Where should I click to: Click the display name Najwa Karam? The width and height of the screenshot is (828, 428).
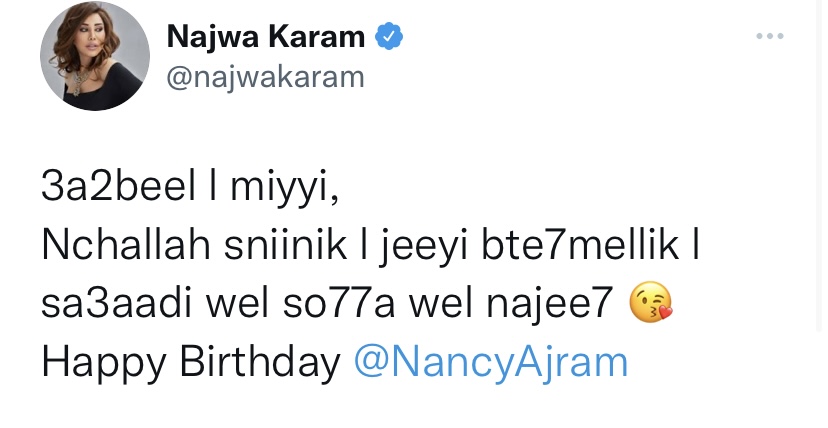point(265,39)
